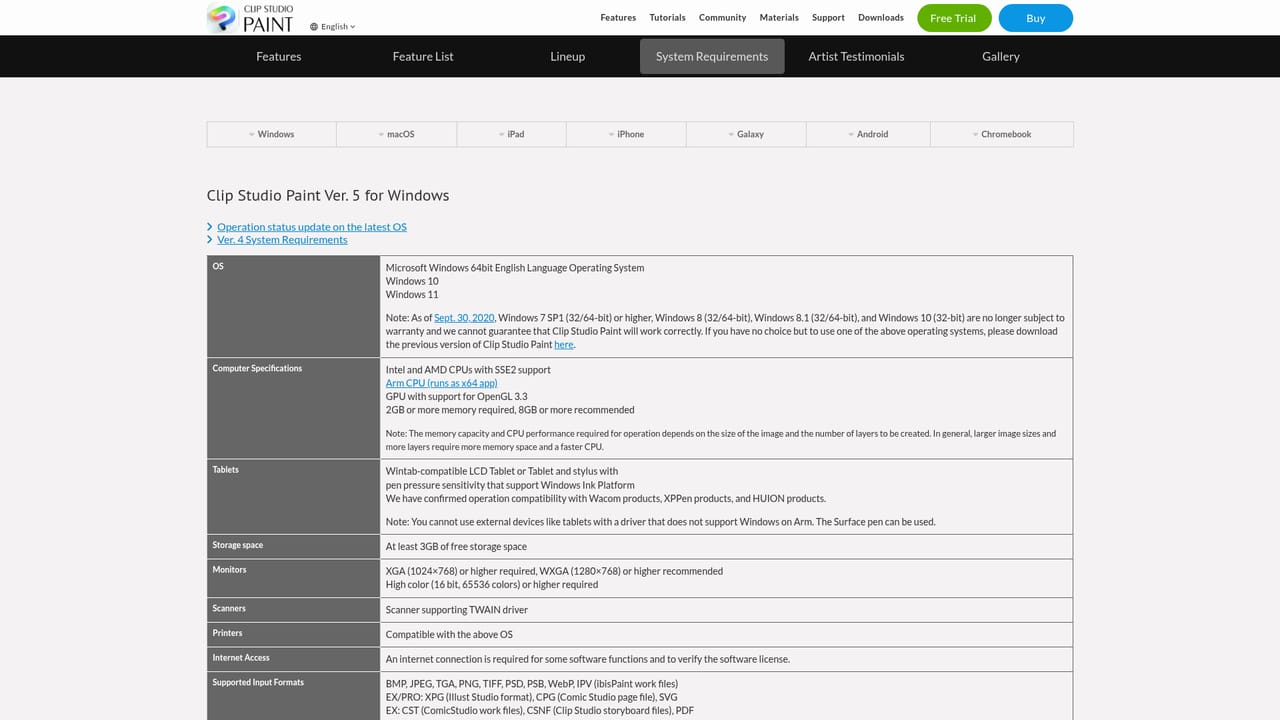Image resolution: width=1280 pixels, height=720 pixels.
Task: Expand the Windows platform section
Action: 272,134
